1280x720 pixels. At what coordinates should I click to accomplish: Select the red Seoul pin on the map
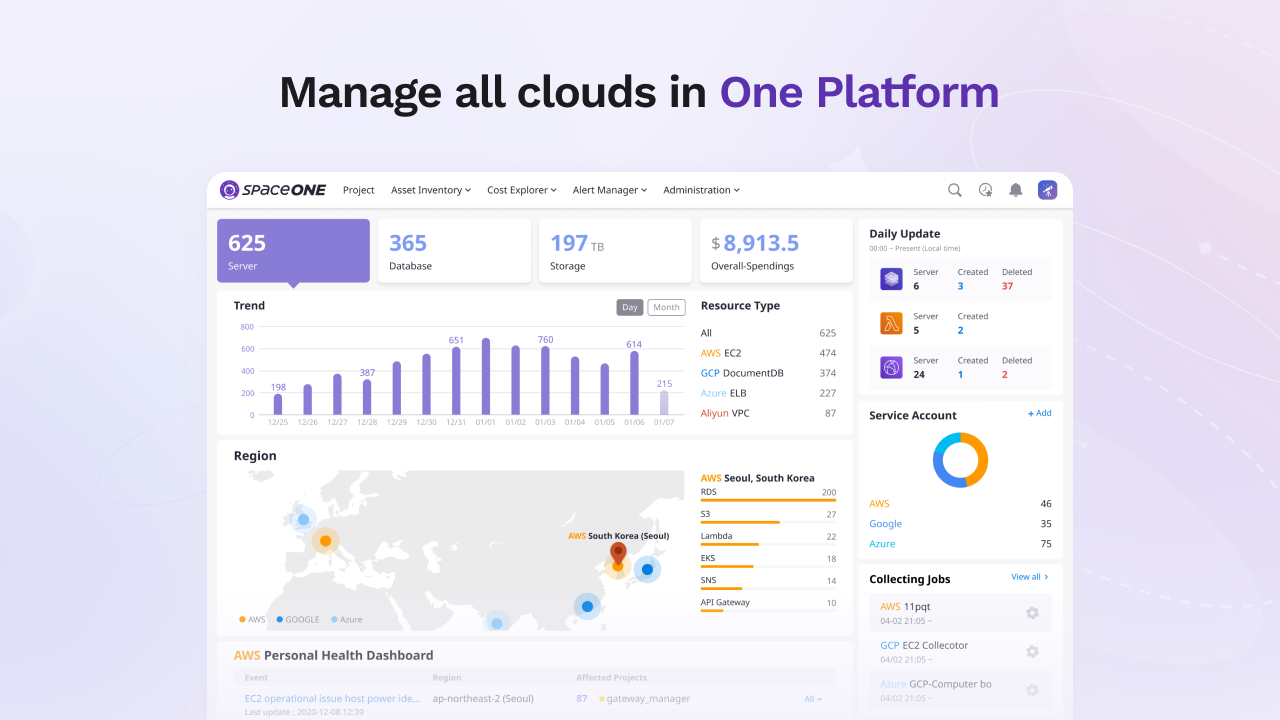[x=618, y=553]
